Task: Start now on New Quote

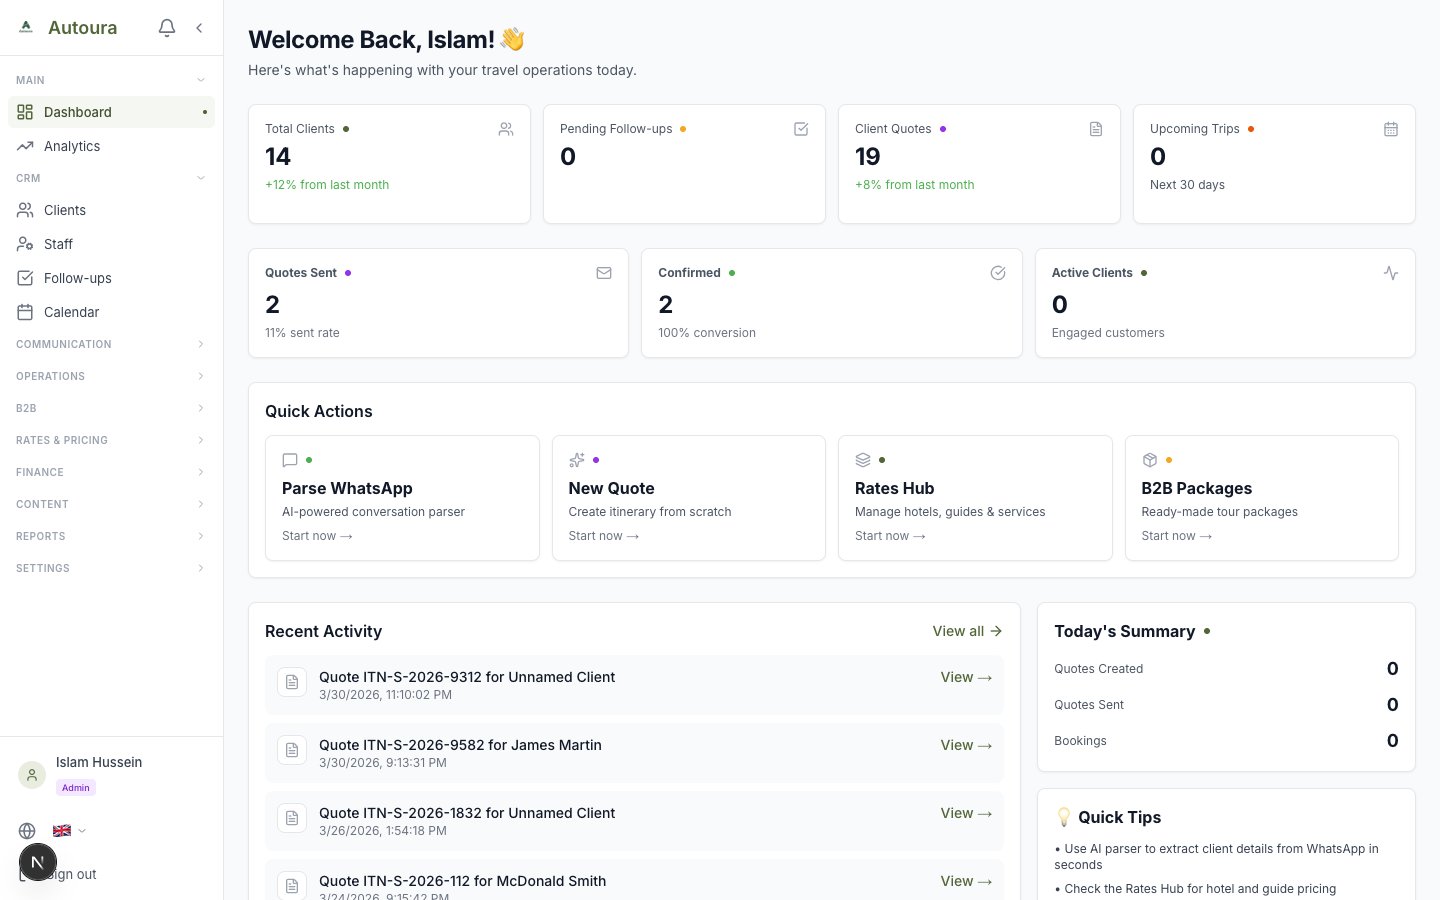Action: (604, 536)
